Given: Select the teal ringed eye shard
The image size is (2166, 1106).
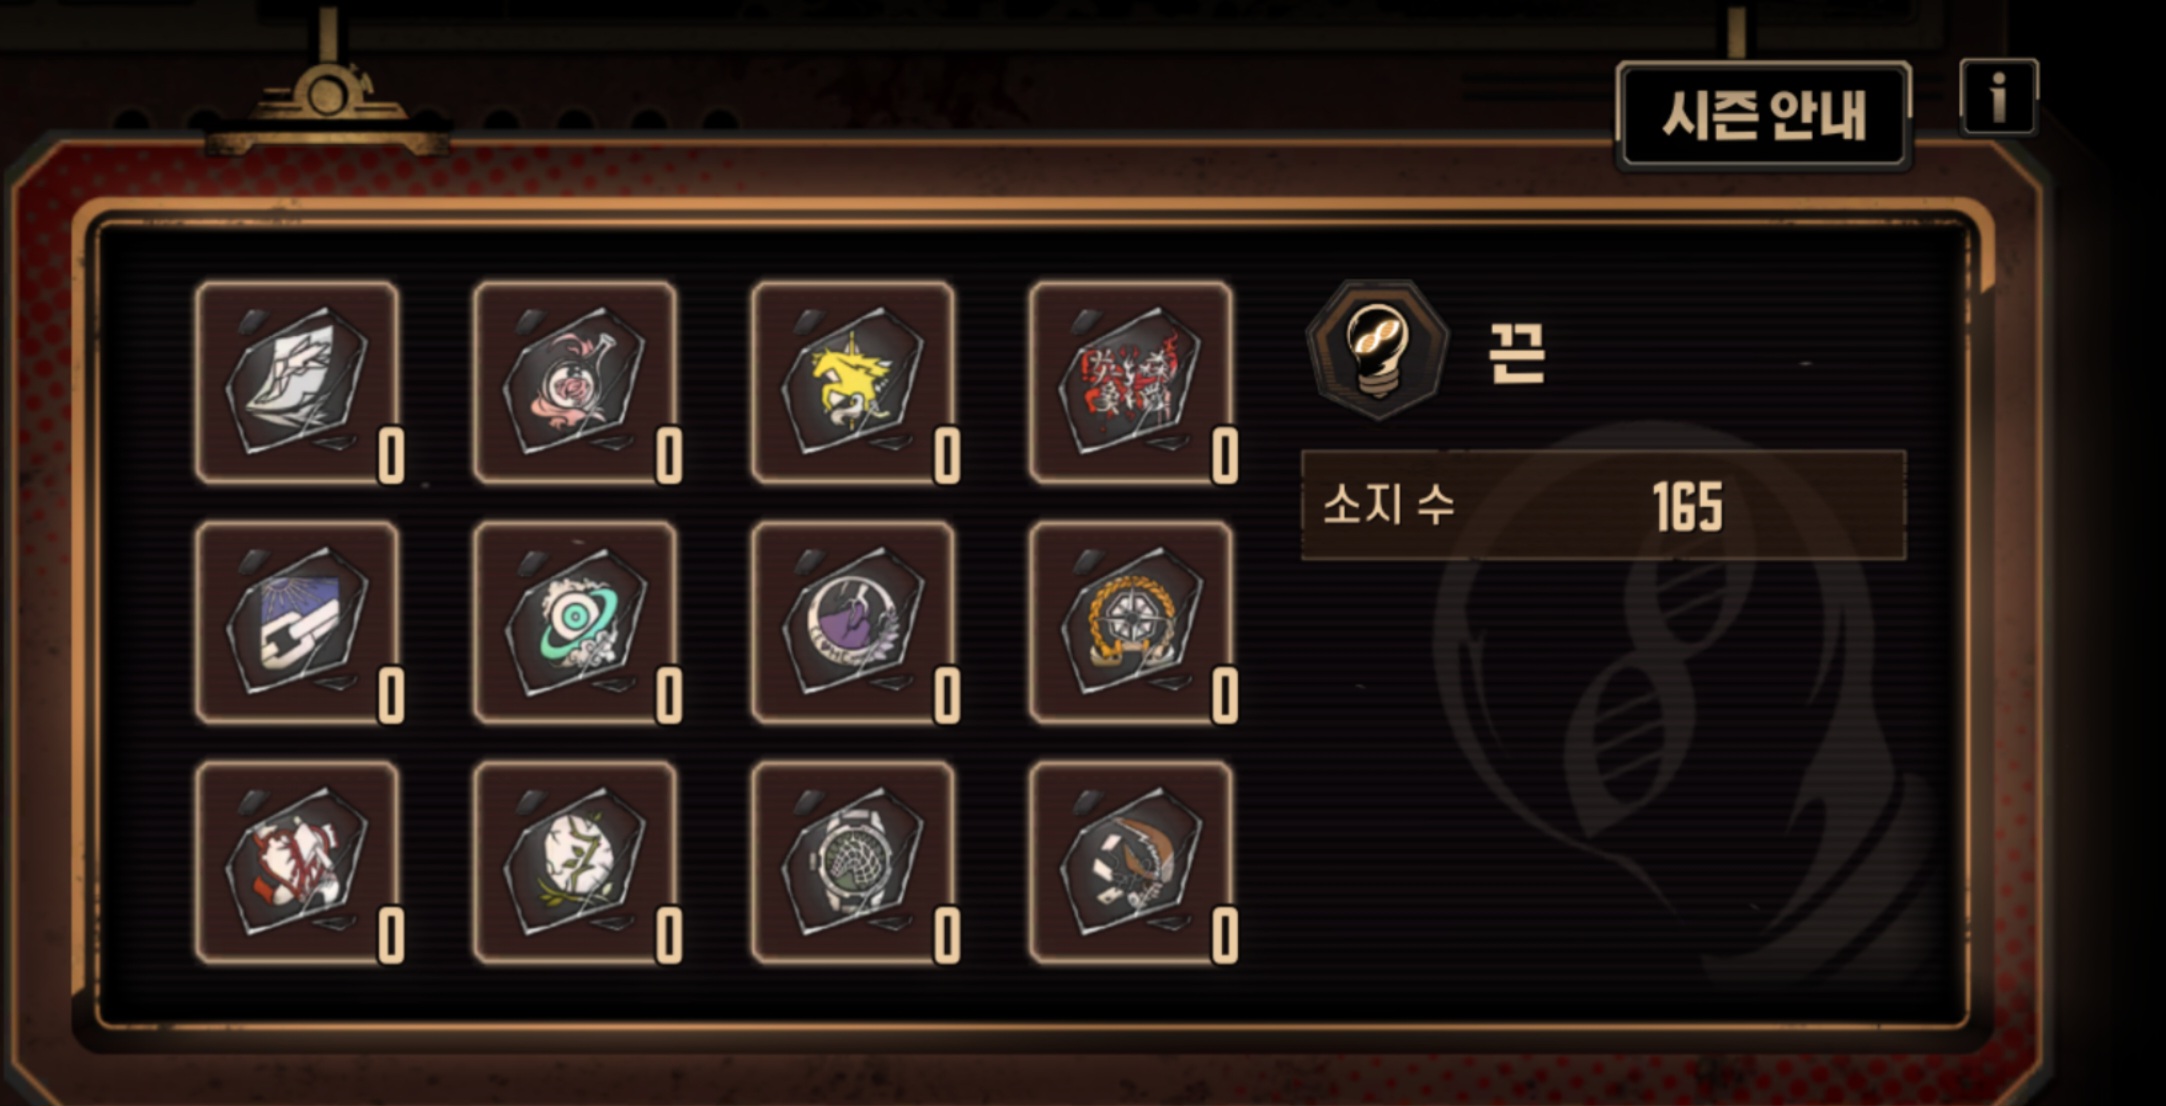Looking at the screenshot, I should (576, 622).
